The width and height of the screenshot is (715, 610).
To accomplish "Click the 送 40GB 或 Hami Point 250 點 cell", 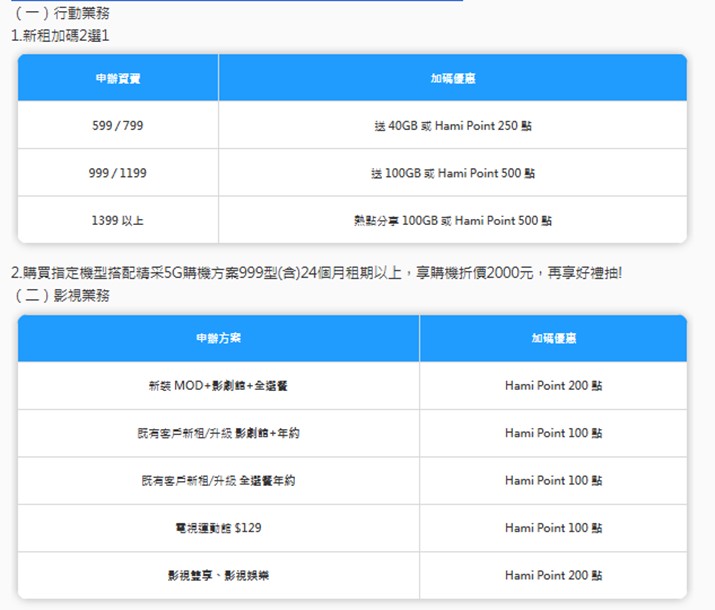I will (452, 126).
